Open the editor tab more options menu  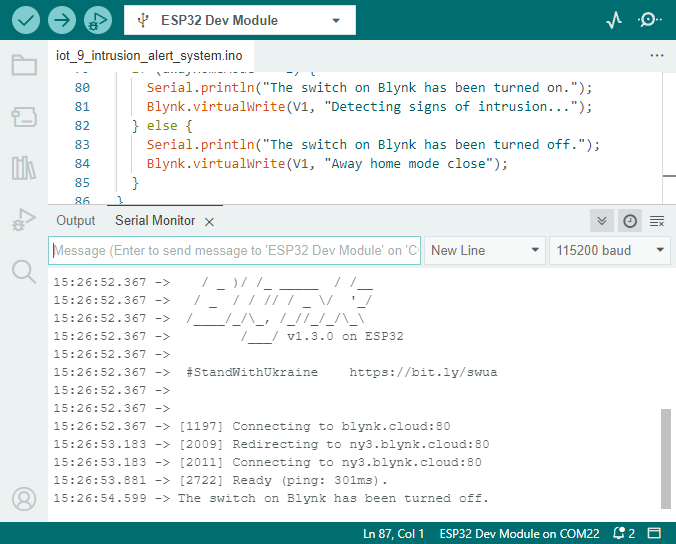pyautogui.click(x=657, y=55)
